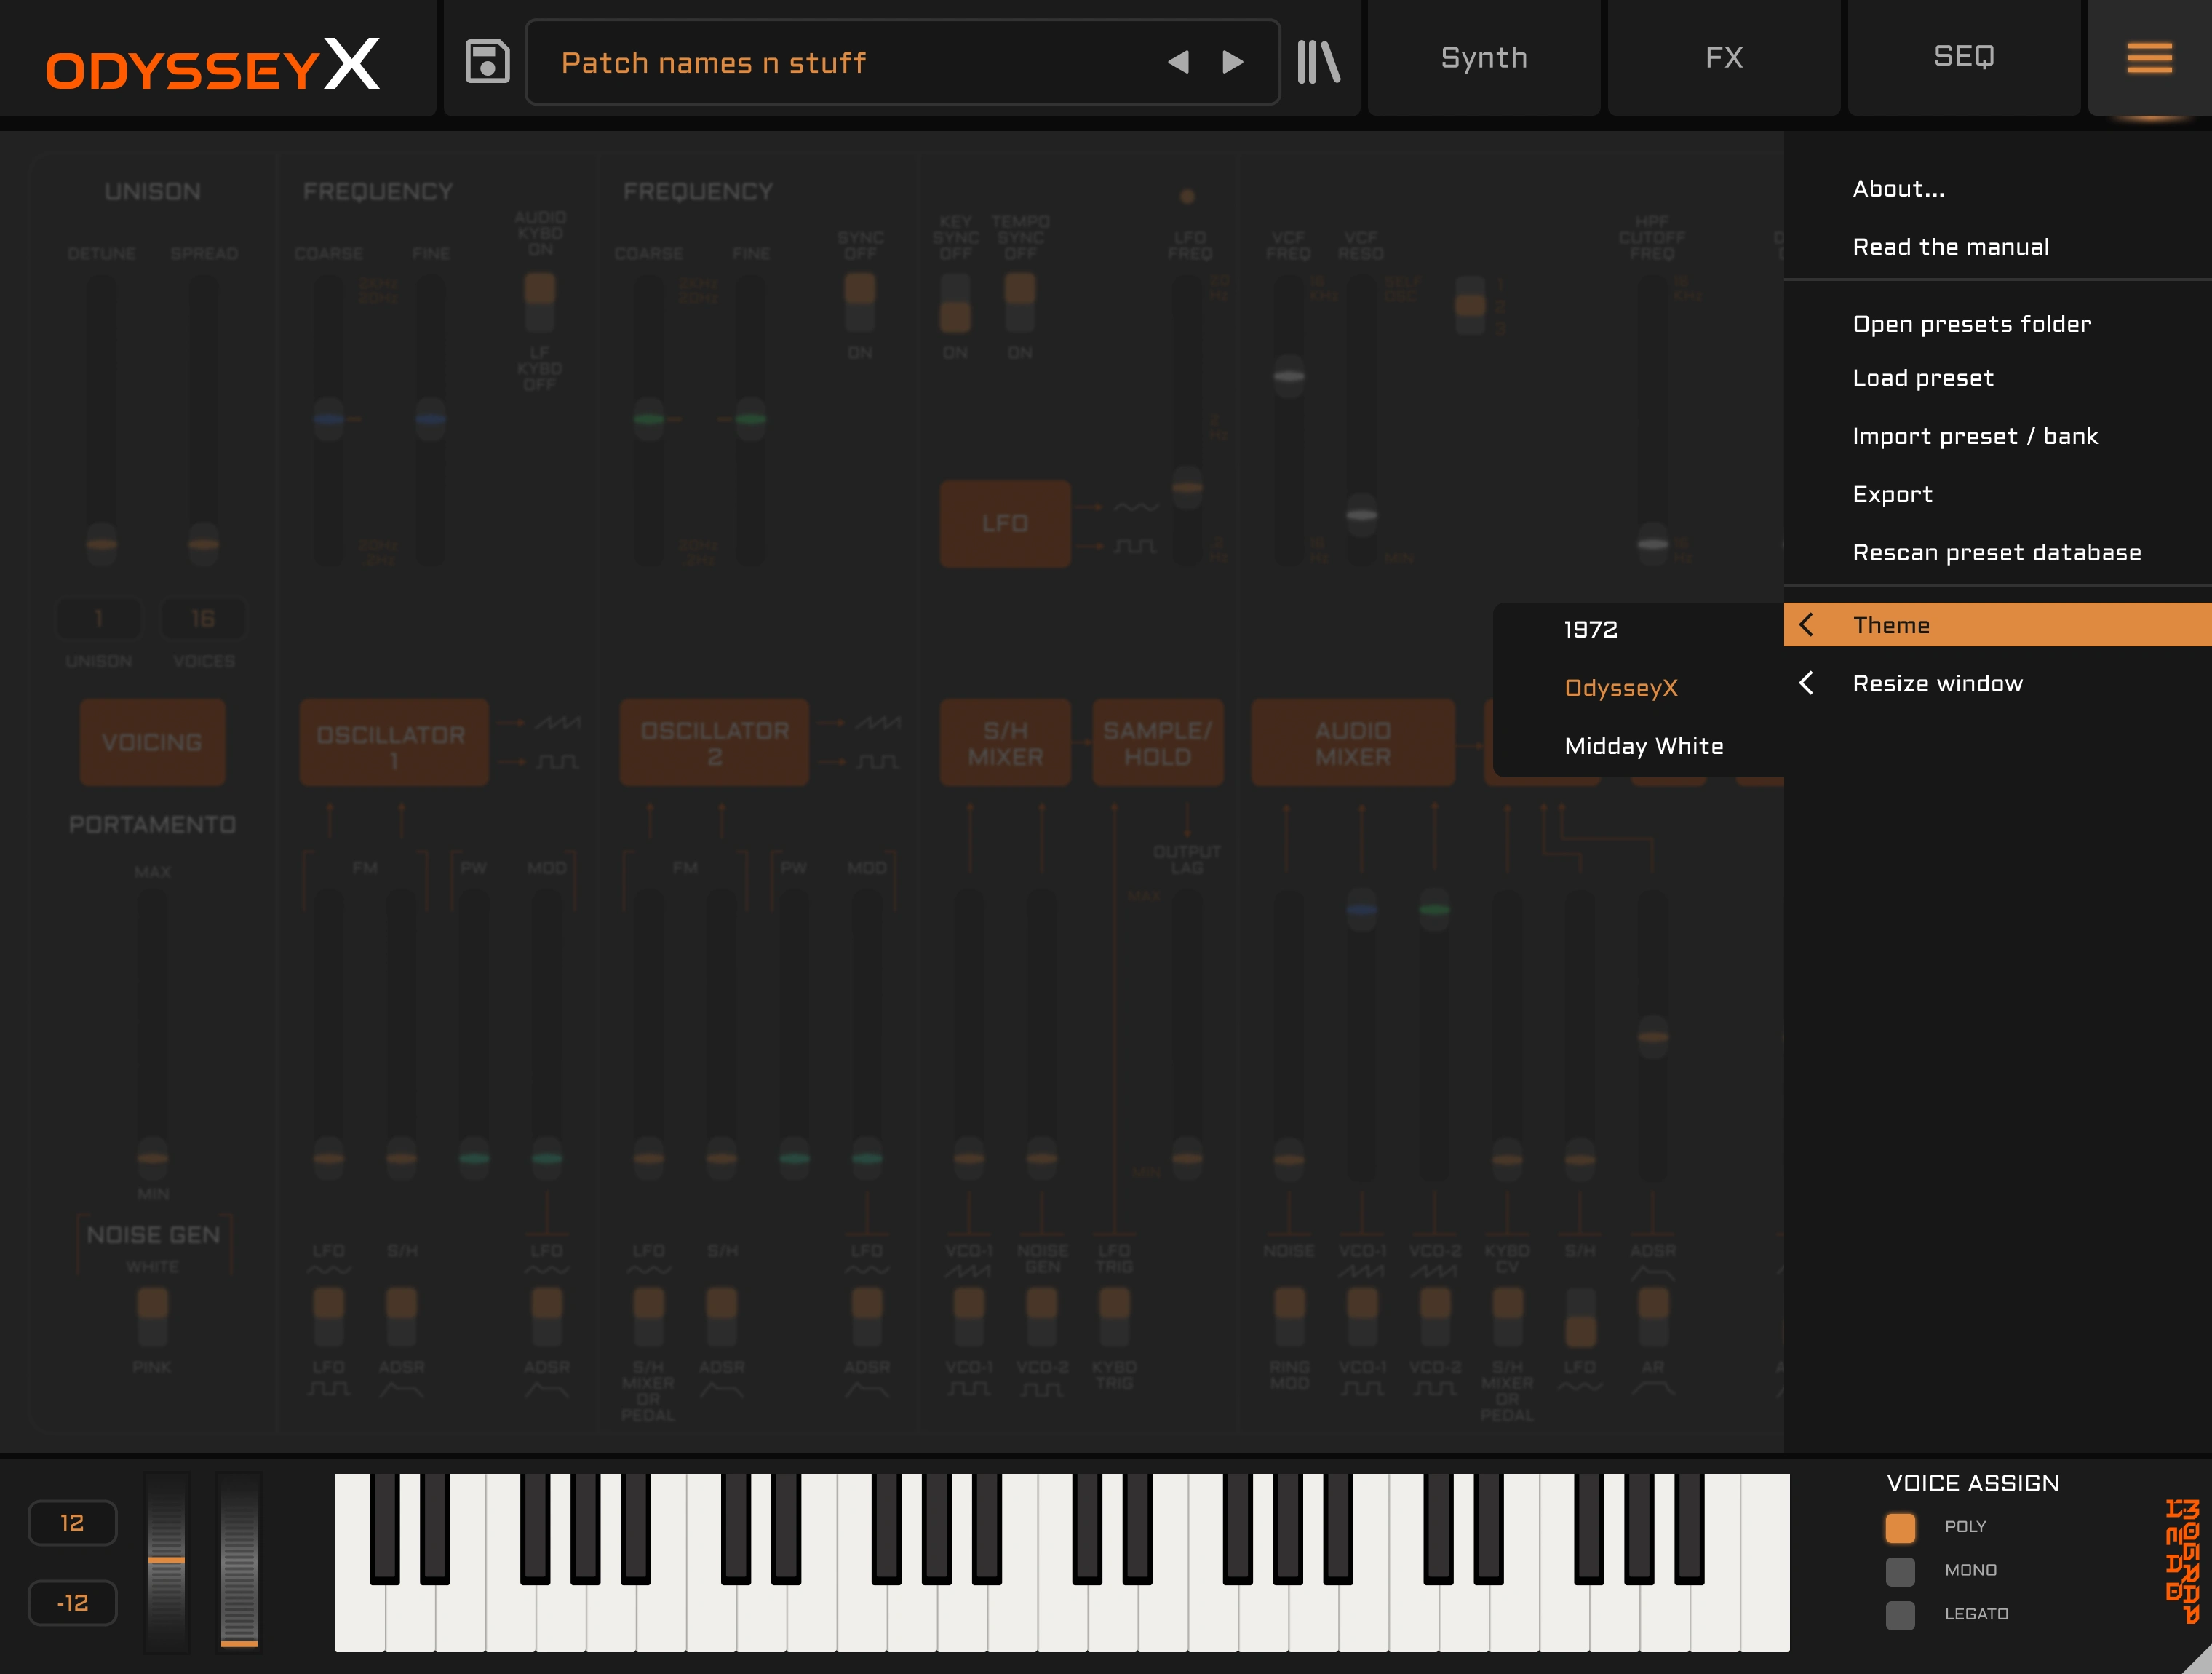This screenshot has width=2212, height=1674.
Task: Click the rightmost white key on keyboard
Action: click(x=1765, y=1561)
